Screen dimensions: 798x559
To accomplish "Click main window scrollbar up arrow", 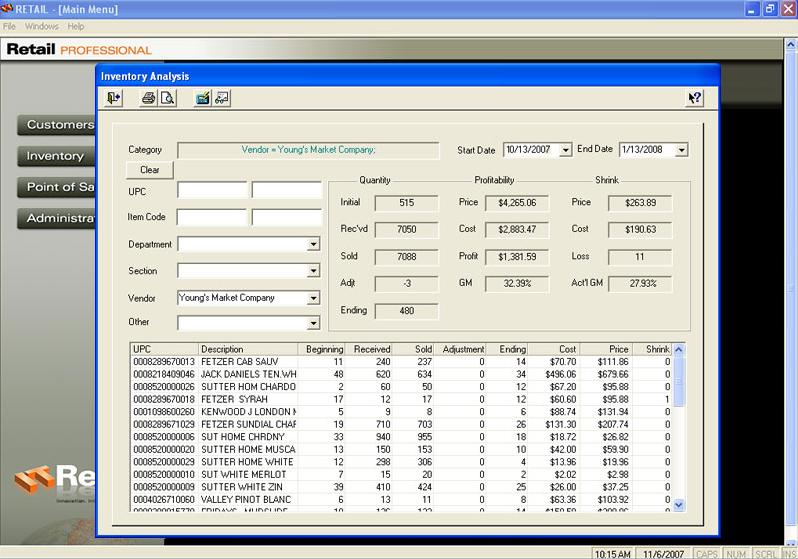I will pos(790,45).
